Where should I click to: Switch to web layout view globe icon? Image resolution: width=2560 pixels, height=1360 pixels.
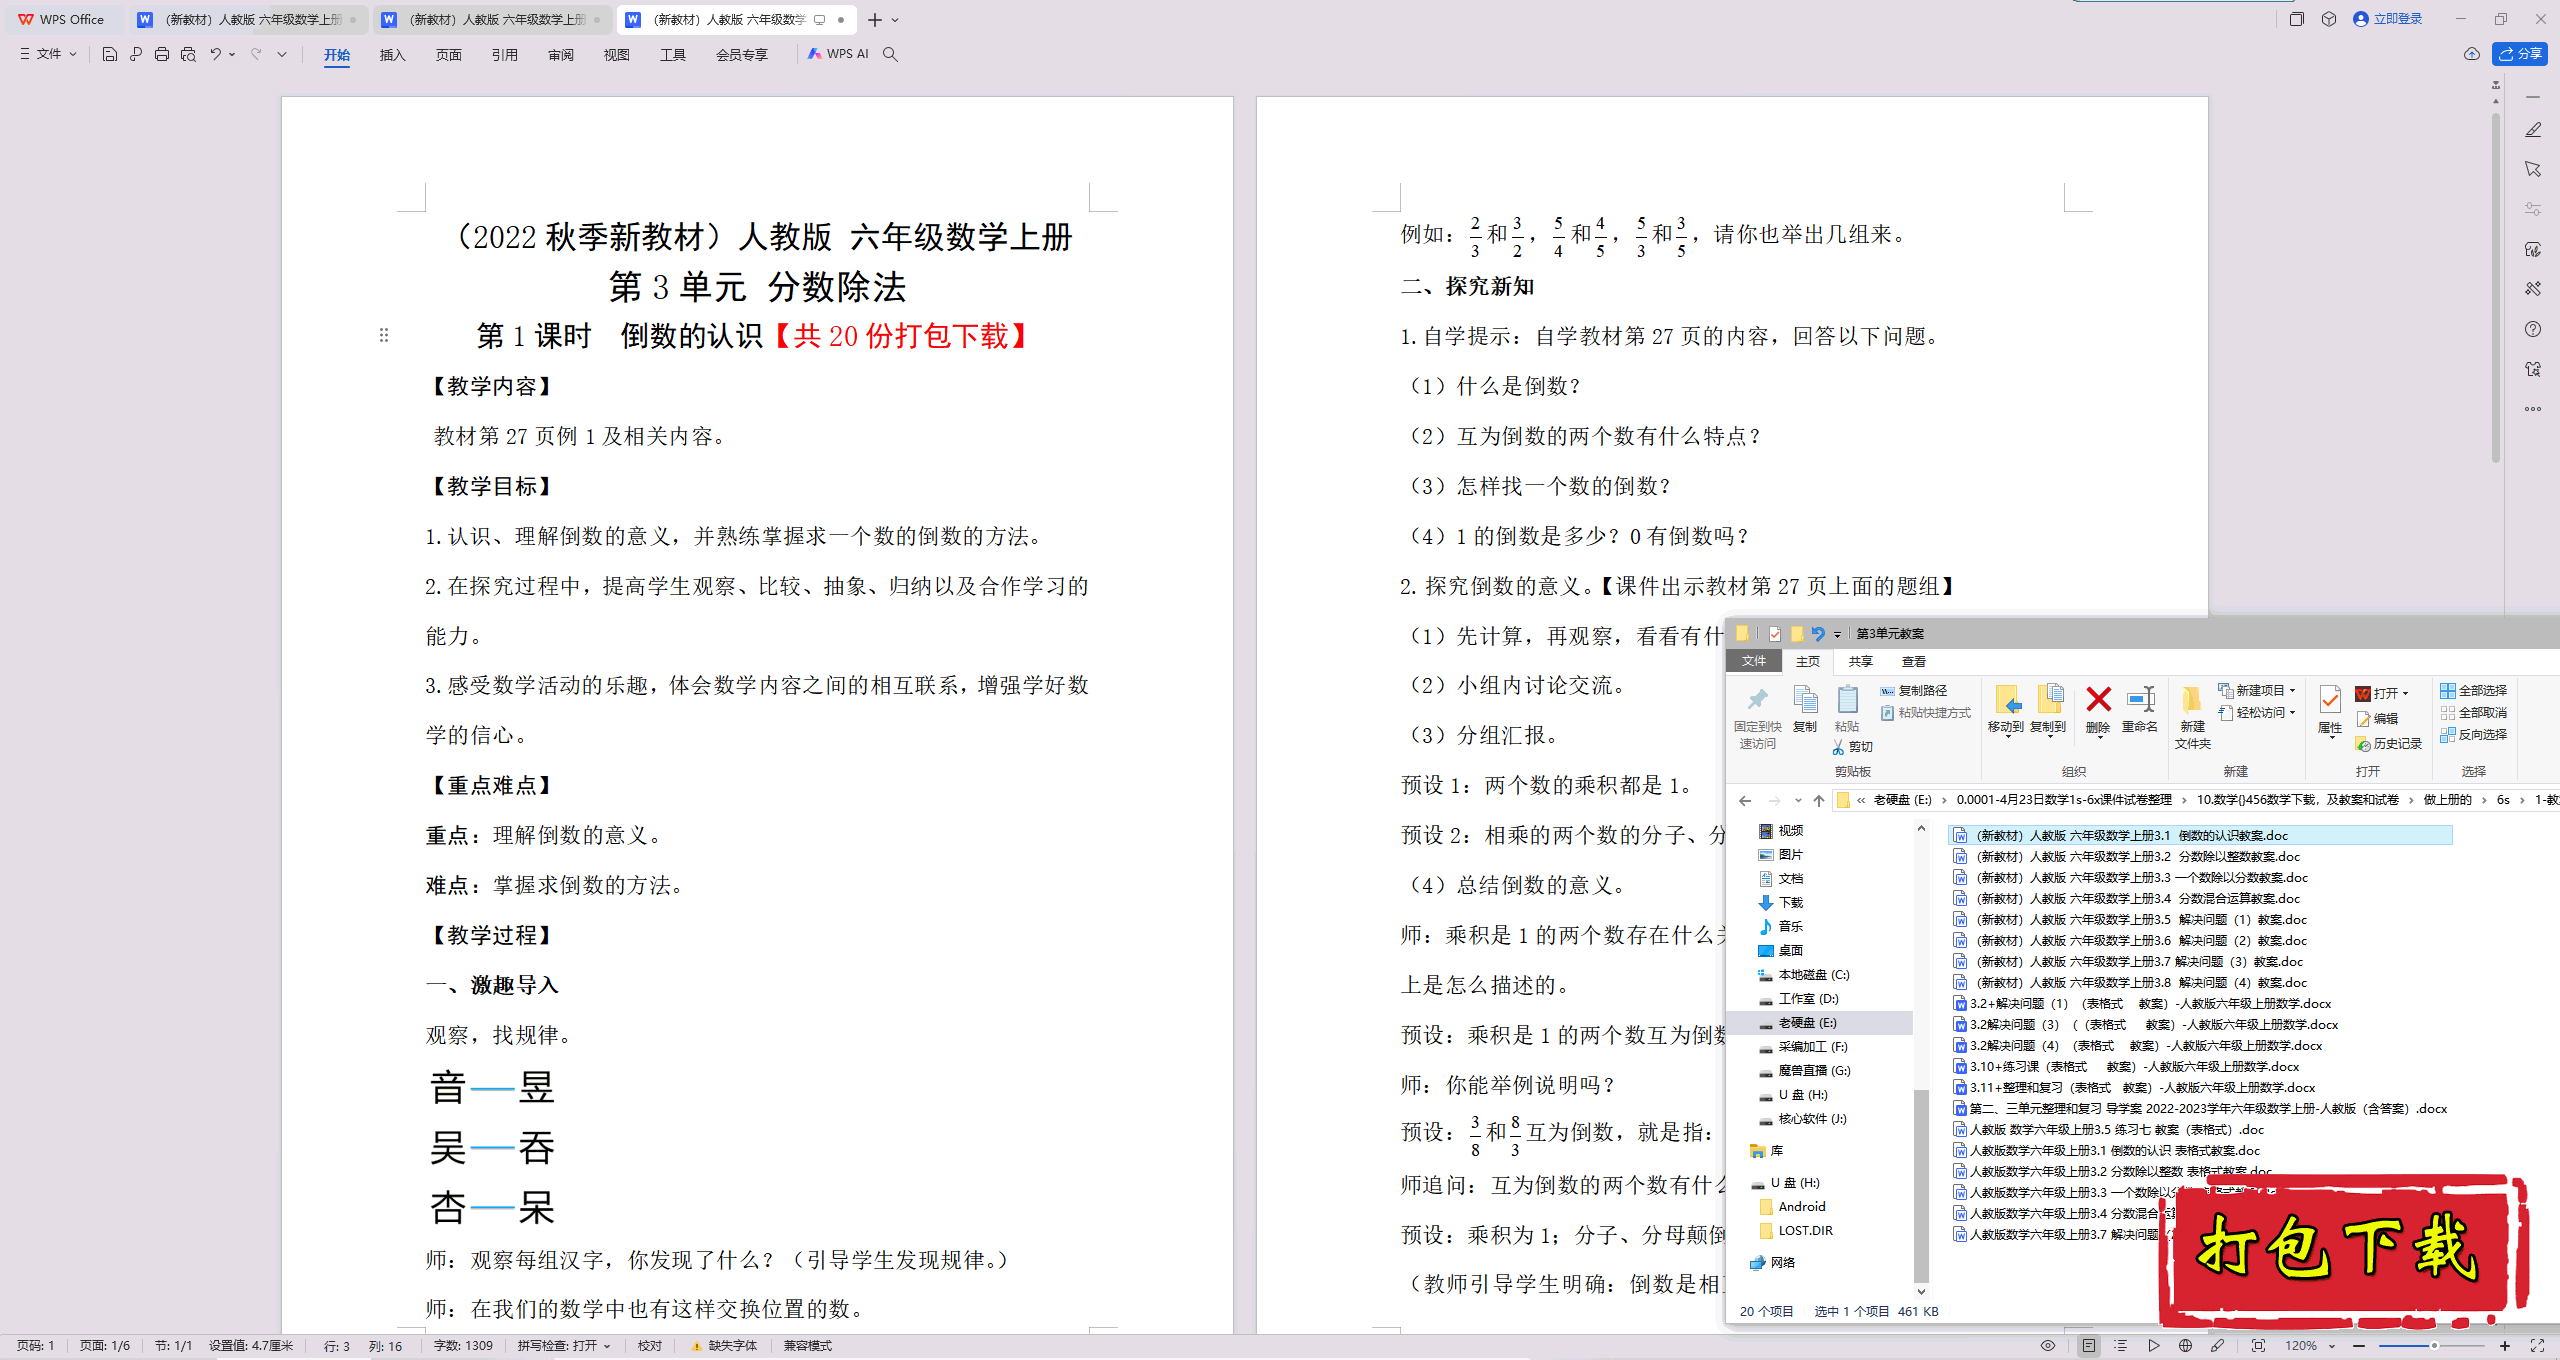click(2185, 1346)
